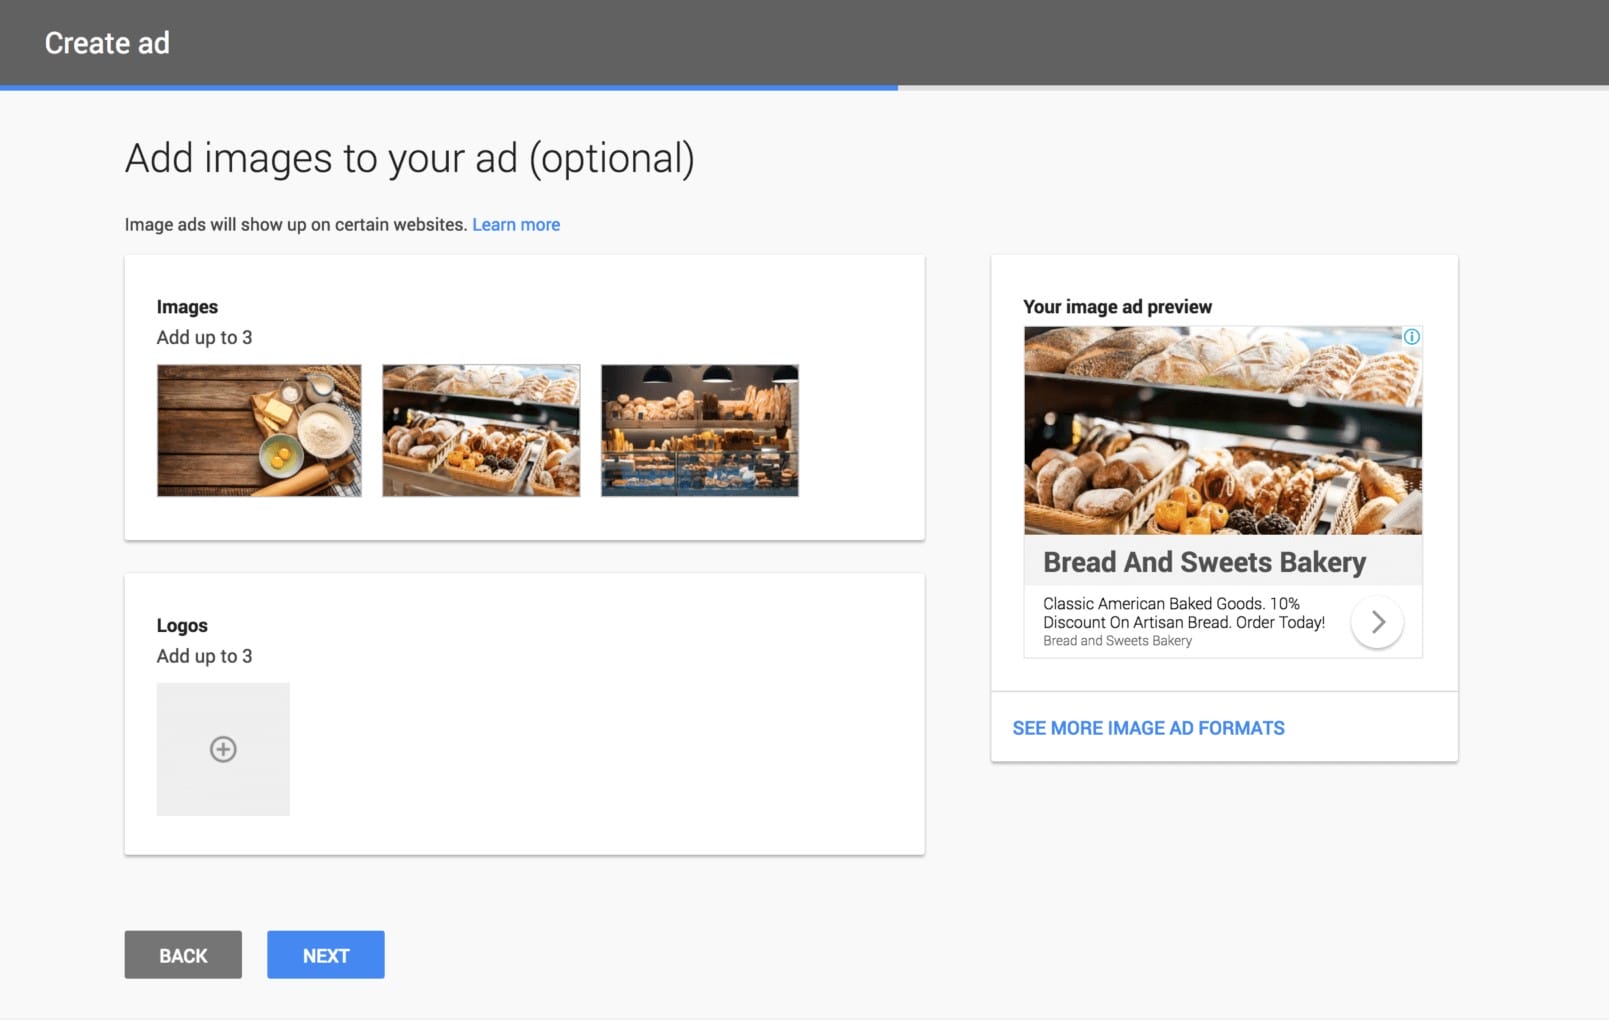Click the Bread And Sweets Bakery ad headline

(1204, 562)
